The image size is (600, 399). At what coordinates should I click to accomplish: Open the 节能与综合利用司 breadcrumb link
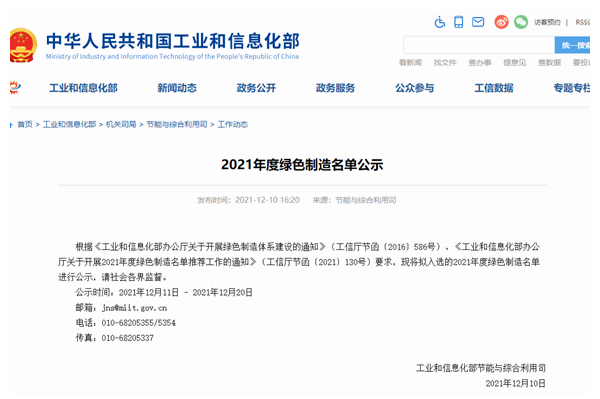click(x=177, y=124)
